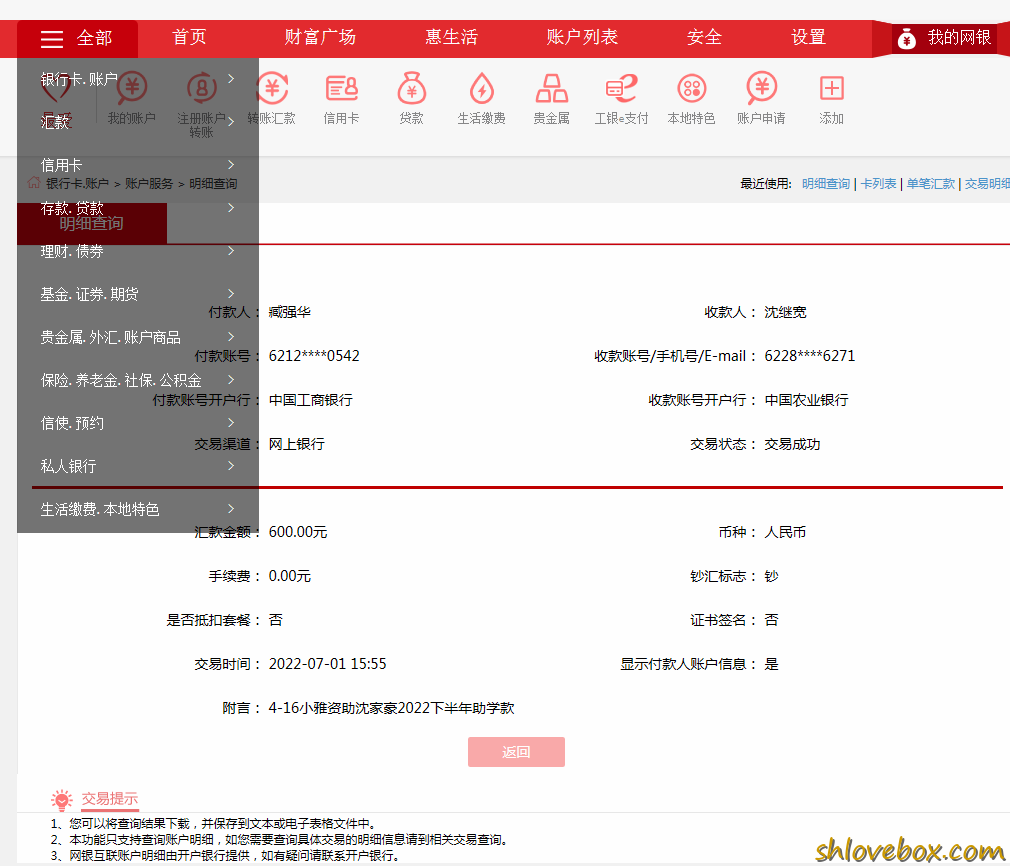1010x866 pixels.
Task: Click the 附言 remark text
Action: pos(392,707)
